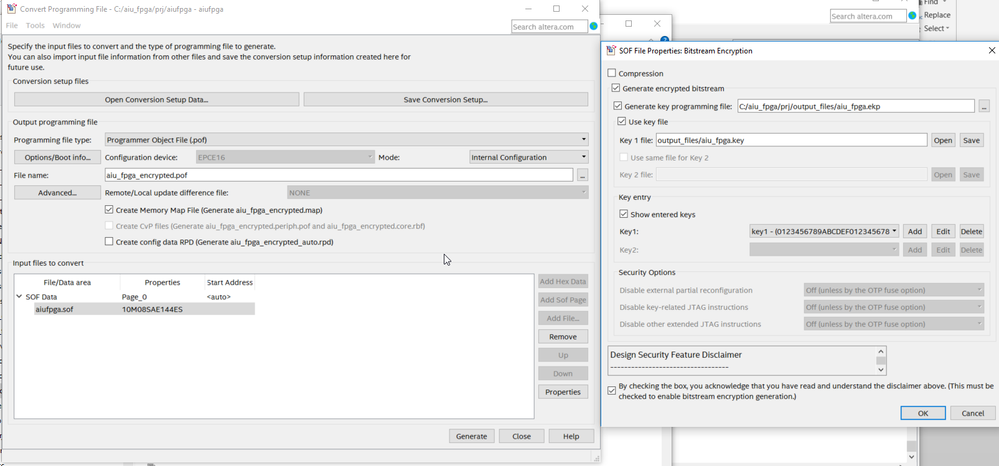
Task: Enable Create config data RPD checkbox
Action: (x=109, y=242)
